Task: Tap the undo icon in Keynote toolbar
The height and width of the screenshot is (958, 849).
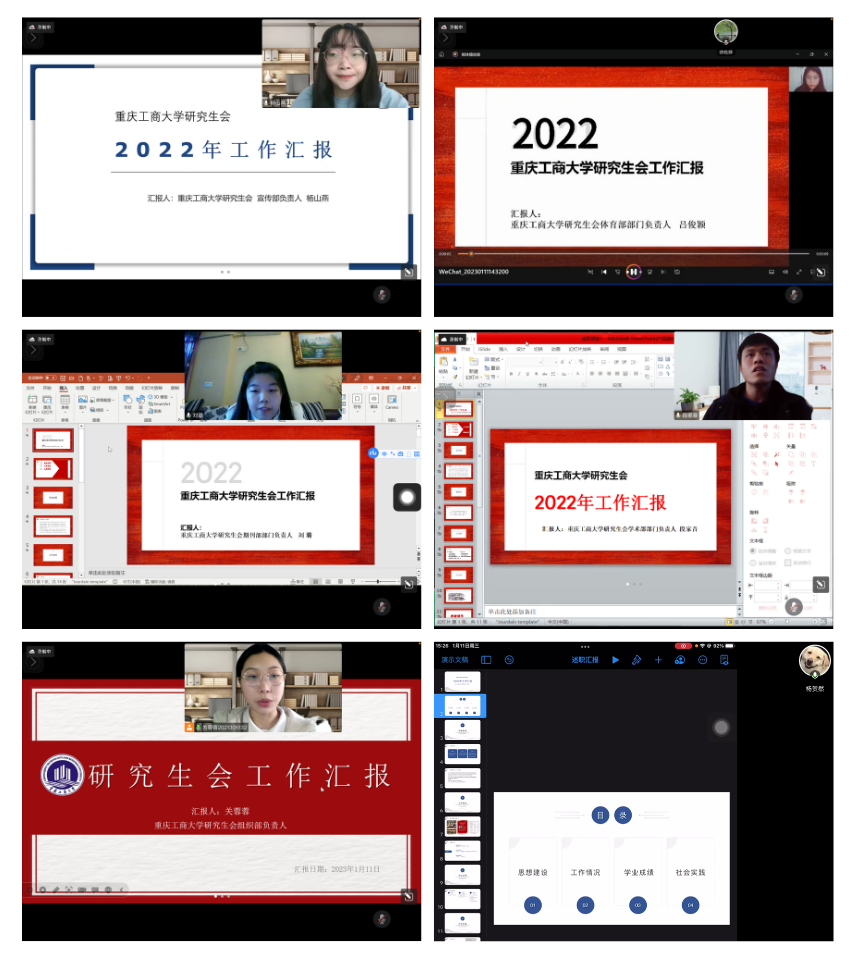Action: pos(509,660)
